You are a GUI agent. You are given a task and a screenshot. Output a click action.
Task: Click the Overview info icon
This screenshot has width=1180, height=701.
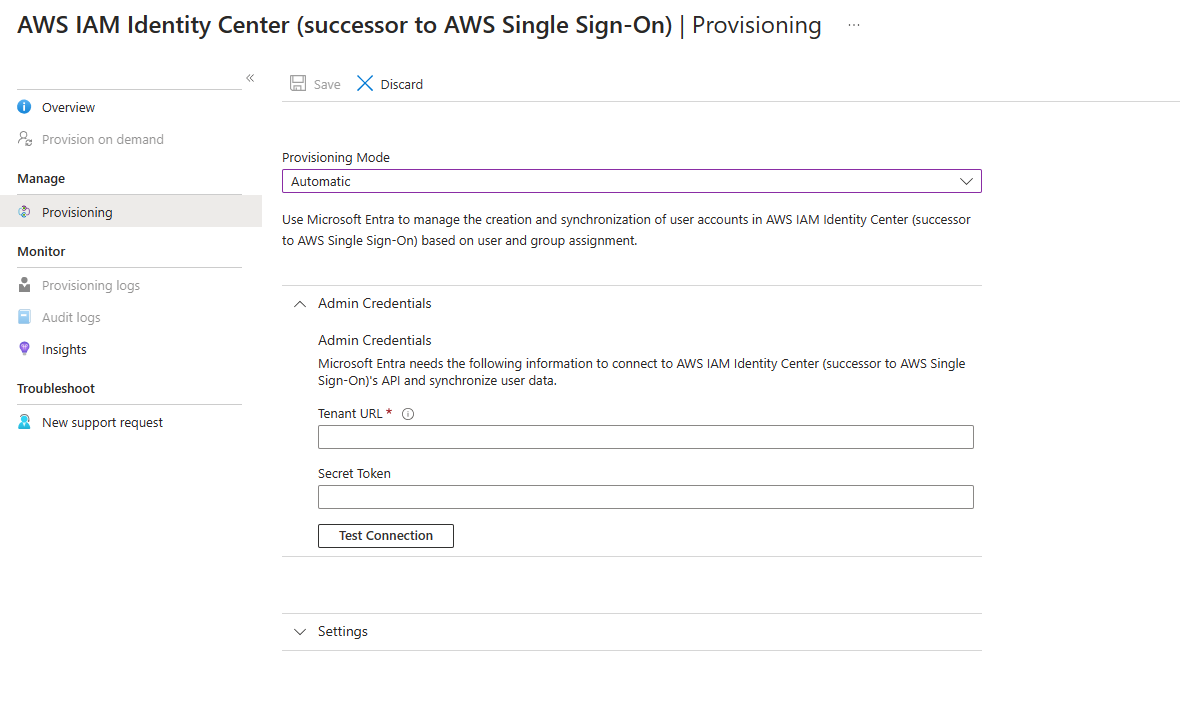pos(24,107)
